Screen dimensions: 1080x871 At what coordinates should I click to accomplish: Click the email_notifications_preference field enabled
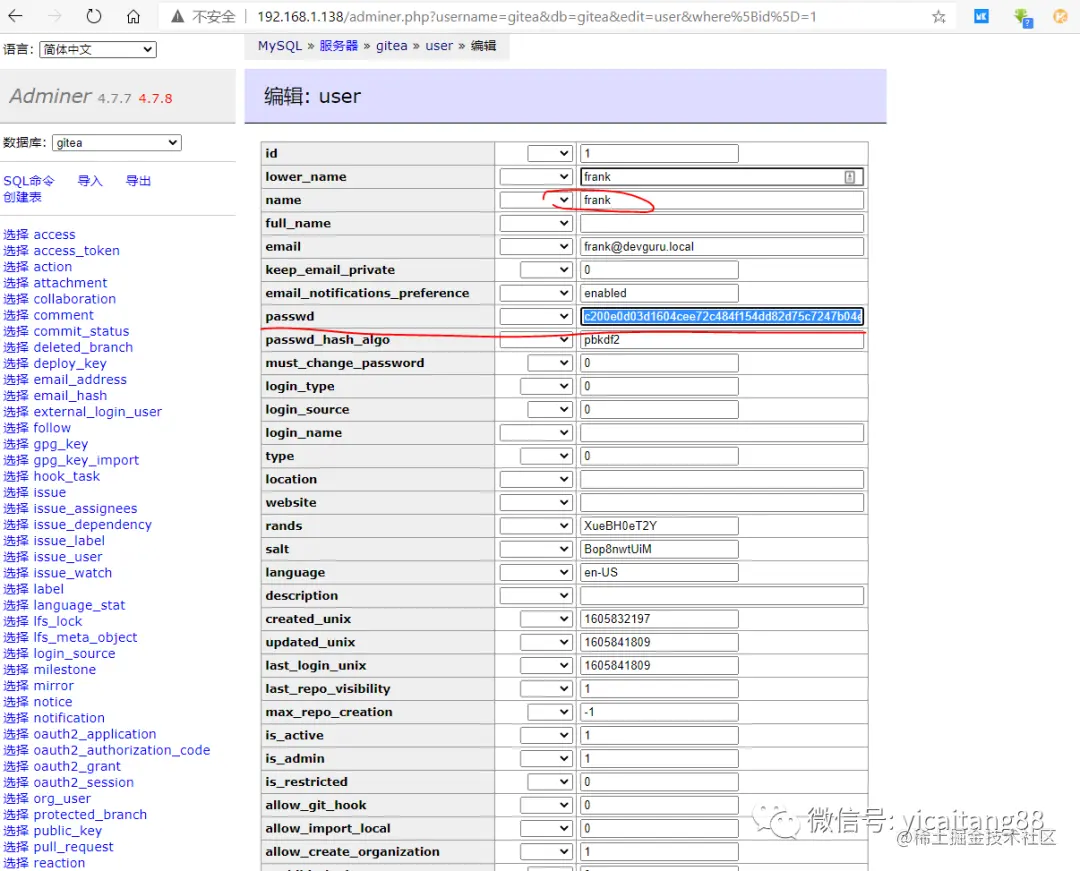[659, 293]
